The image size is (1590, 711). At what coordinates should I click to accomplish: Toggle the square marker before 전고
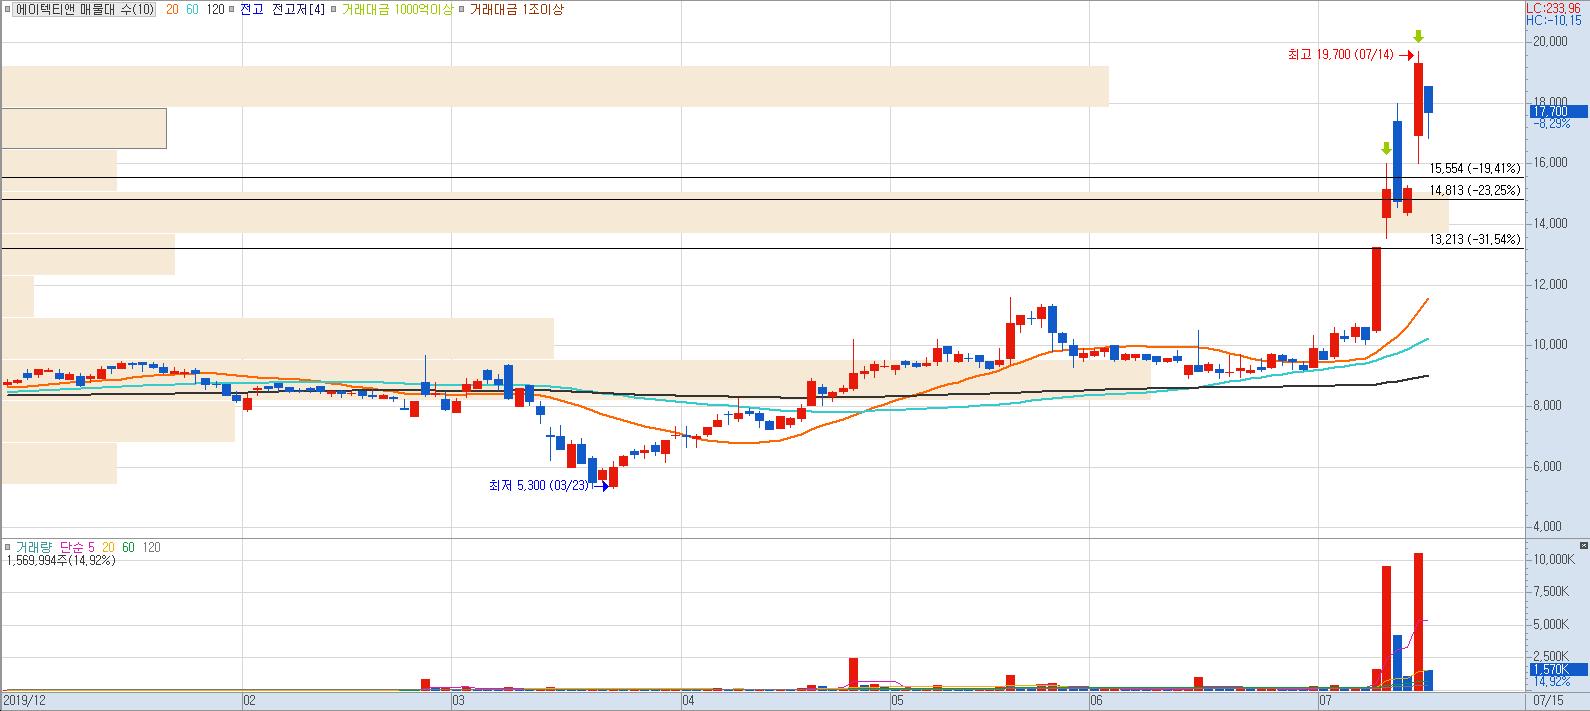233,9
